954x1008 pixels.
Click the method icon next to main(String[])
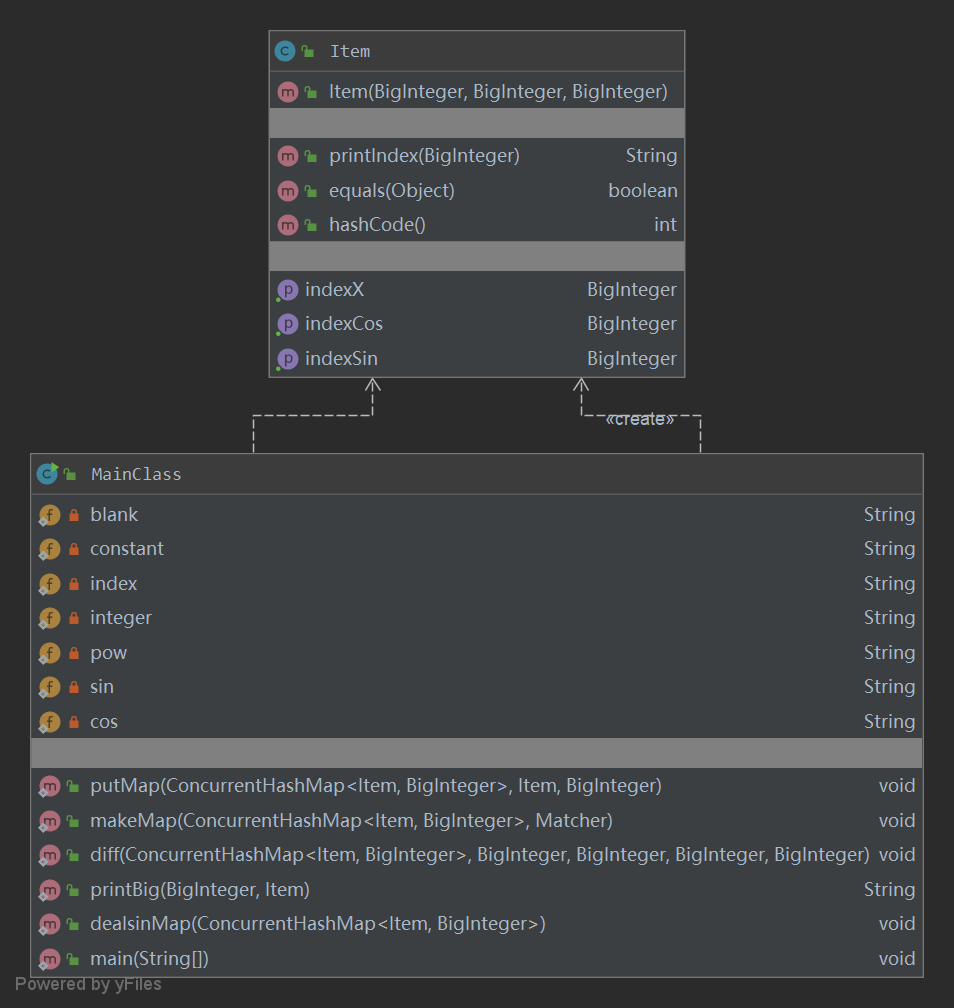[49, 959]
